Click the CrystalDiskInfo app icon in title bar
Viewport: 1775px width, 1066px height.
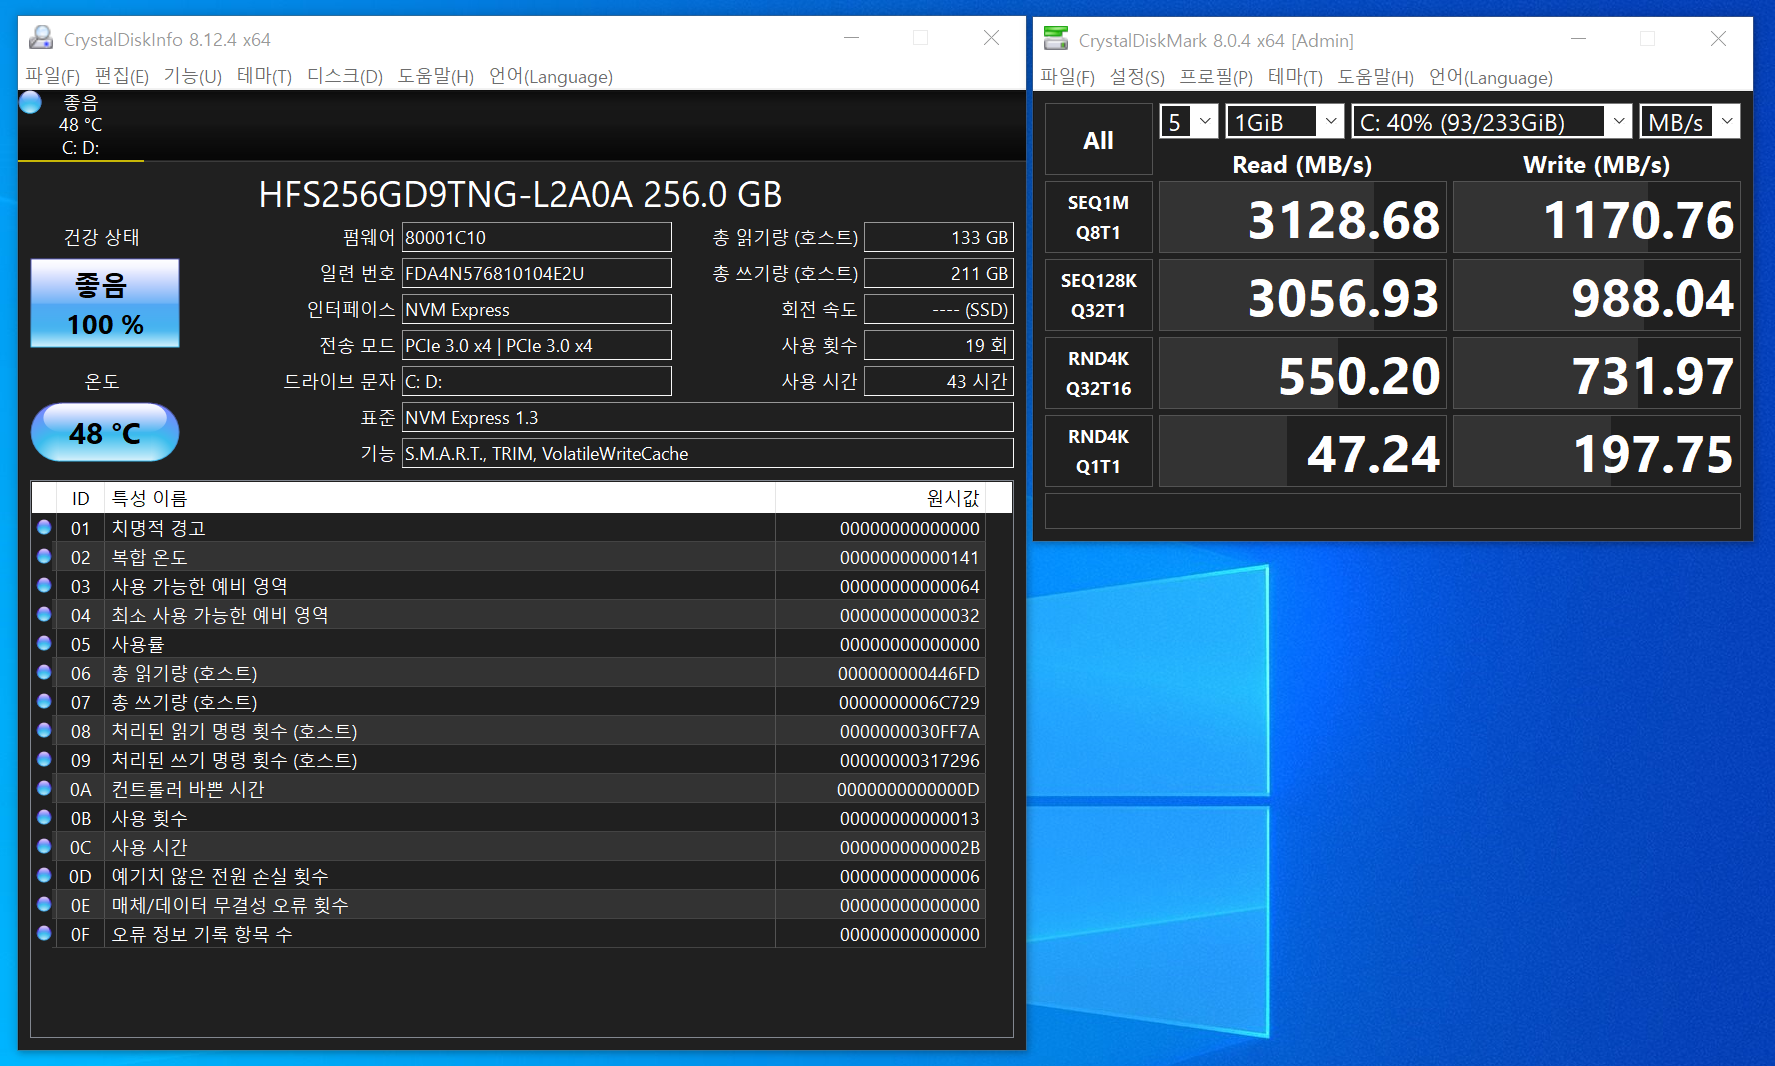(x=41, y=38)
